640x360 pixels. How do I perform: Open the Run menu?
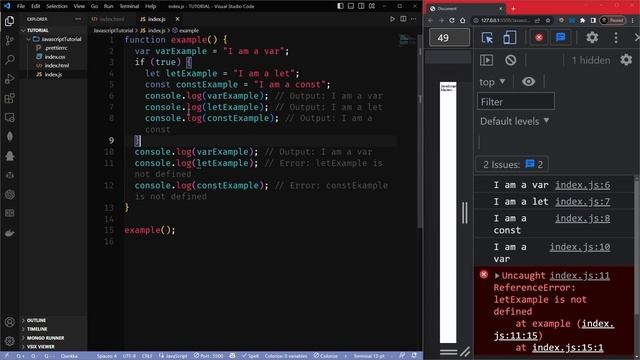pos(108,6)
